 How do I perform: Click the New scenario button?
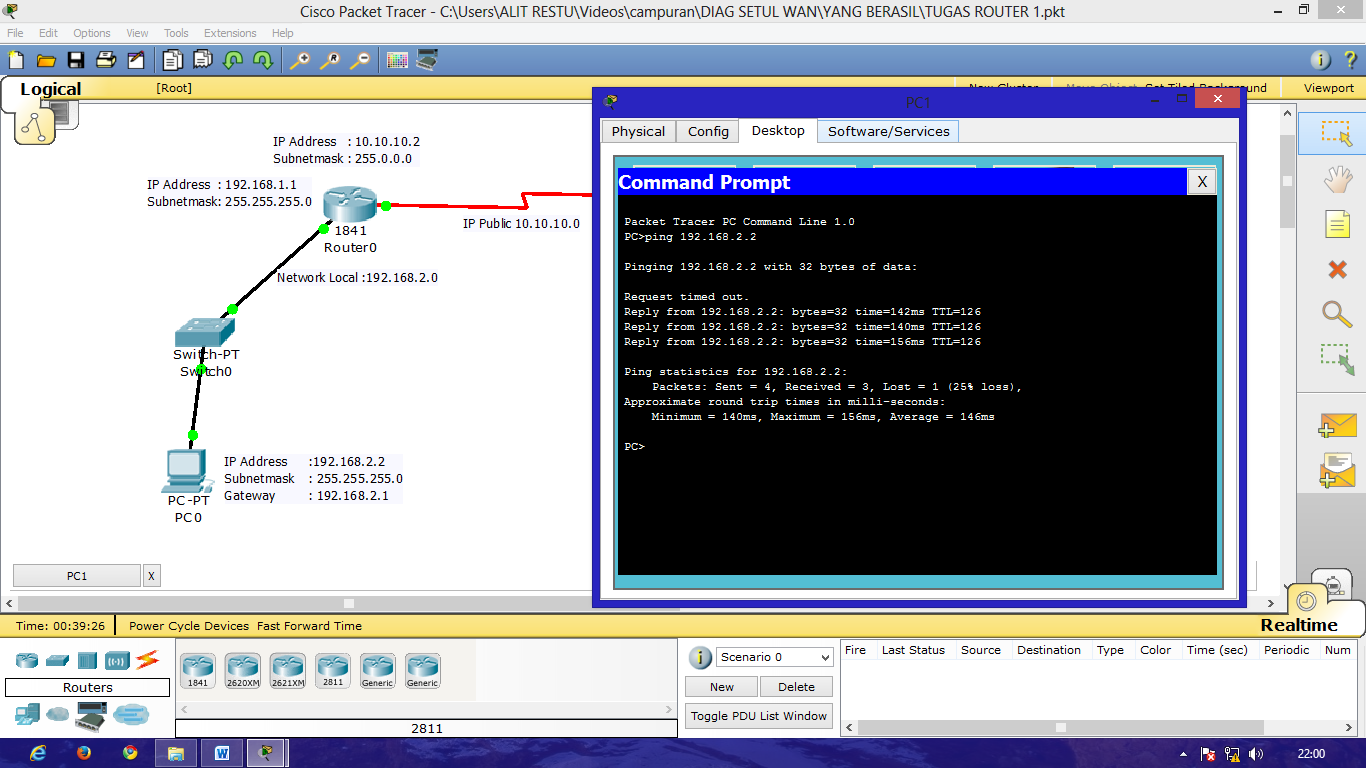[722, 687]
